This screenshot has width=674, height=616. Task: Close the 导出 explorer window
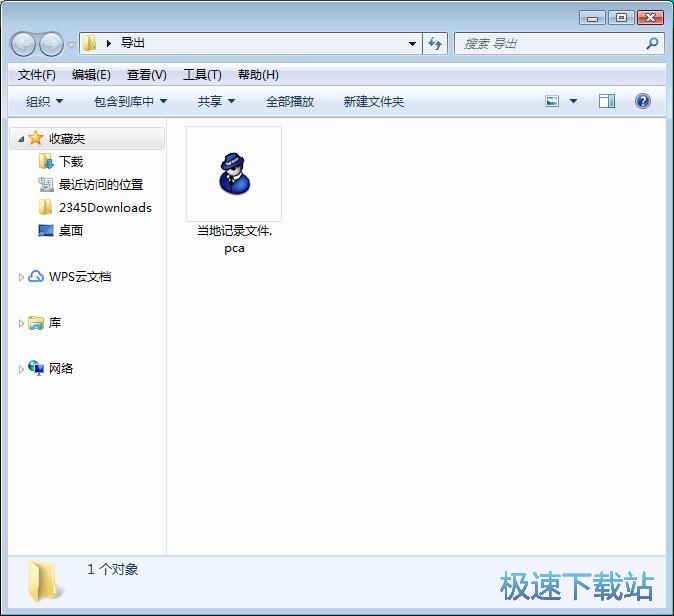click(x=650, y=18)
